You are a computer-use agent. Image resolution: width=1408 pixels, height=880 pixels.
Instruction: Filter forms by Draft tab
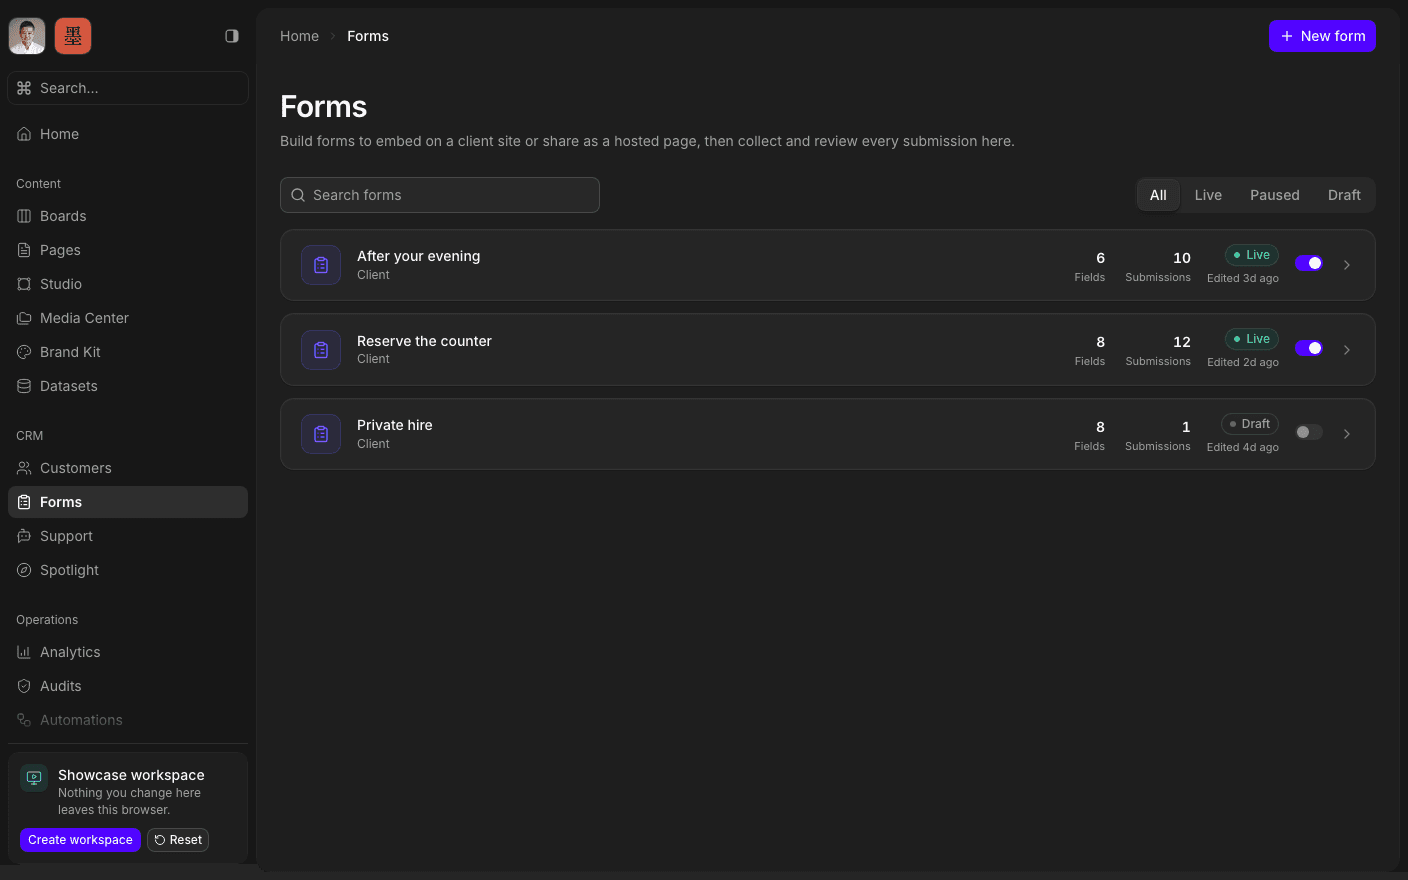(x=1344, y=195)
